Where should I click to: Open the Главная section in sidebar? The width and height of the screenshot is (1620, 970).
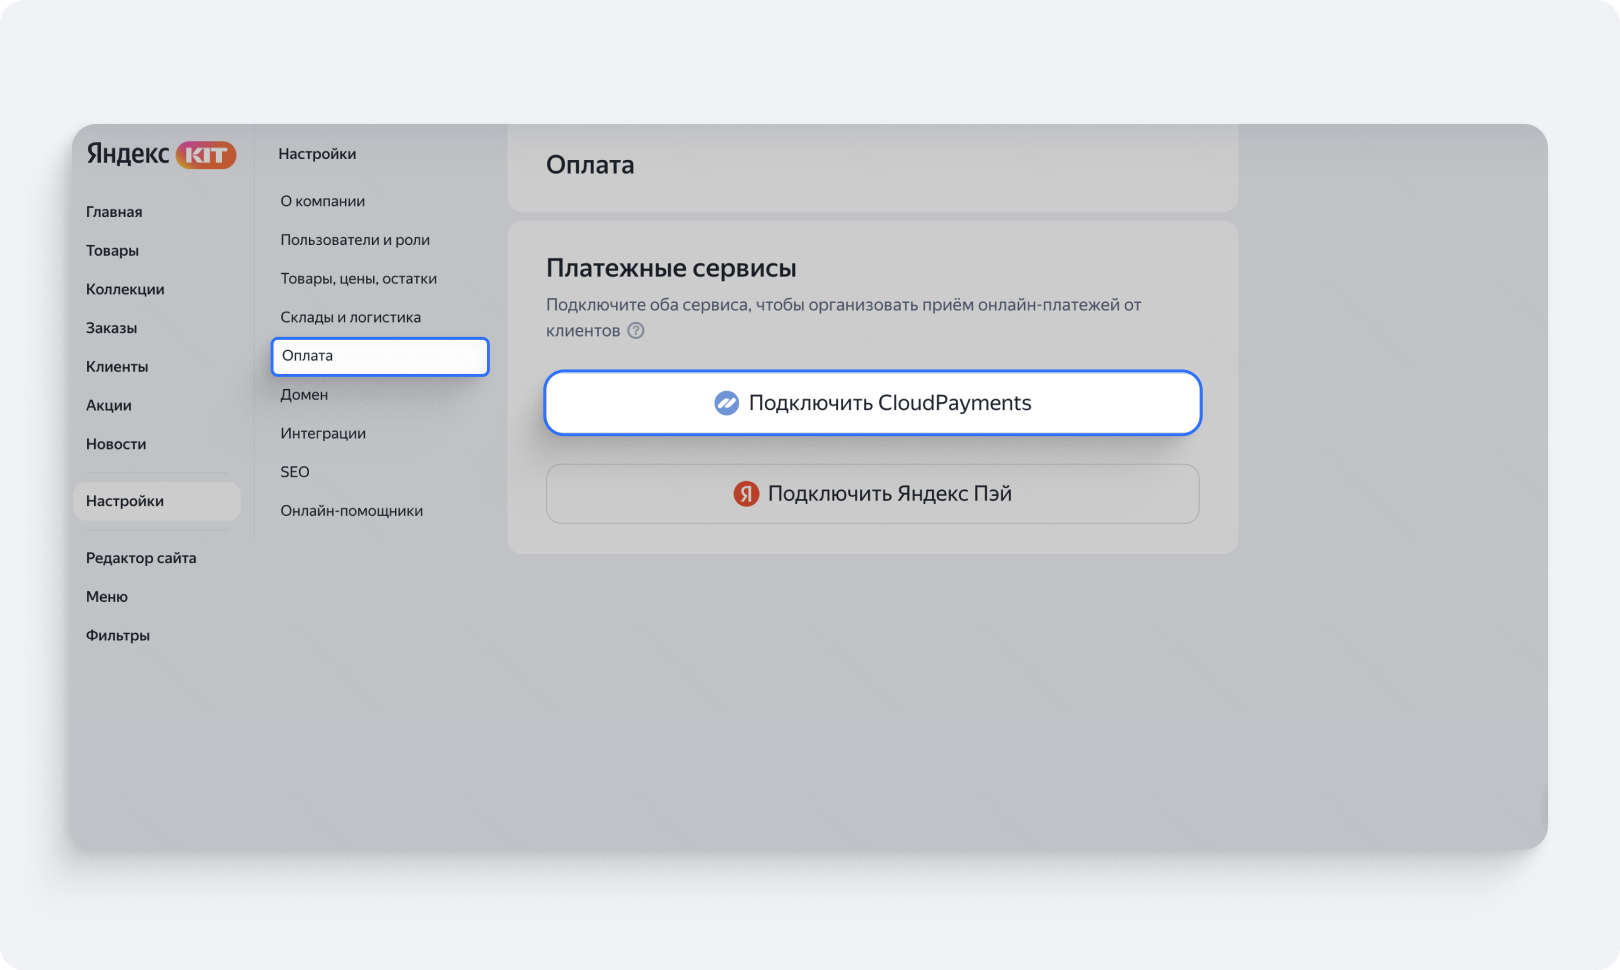114,212
